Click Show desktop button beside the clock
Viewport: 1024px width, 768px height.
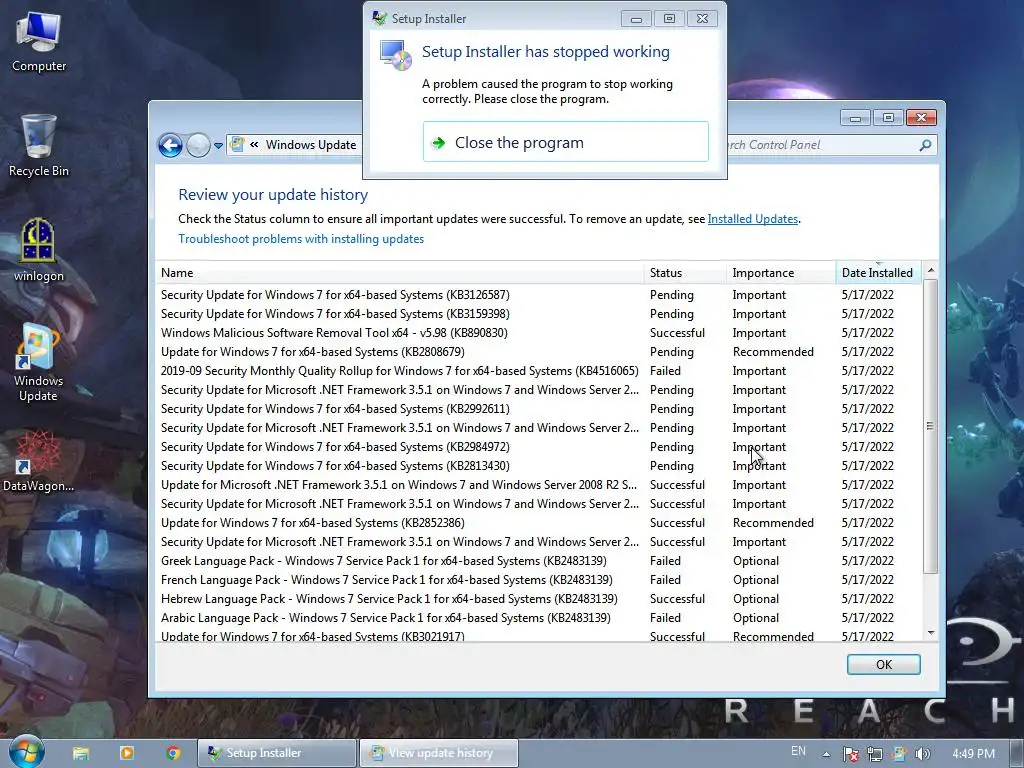point(1017,754)
